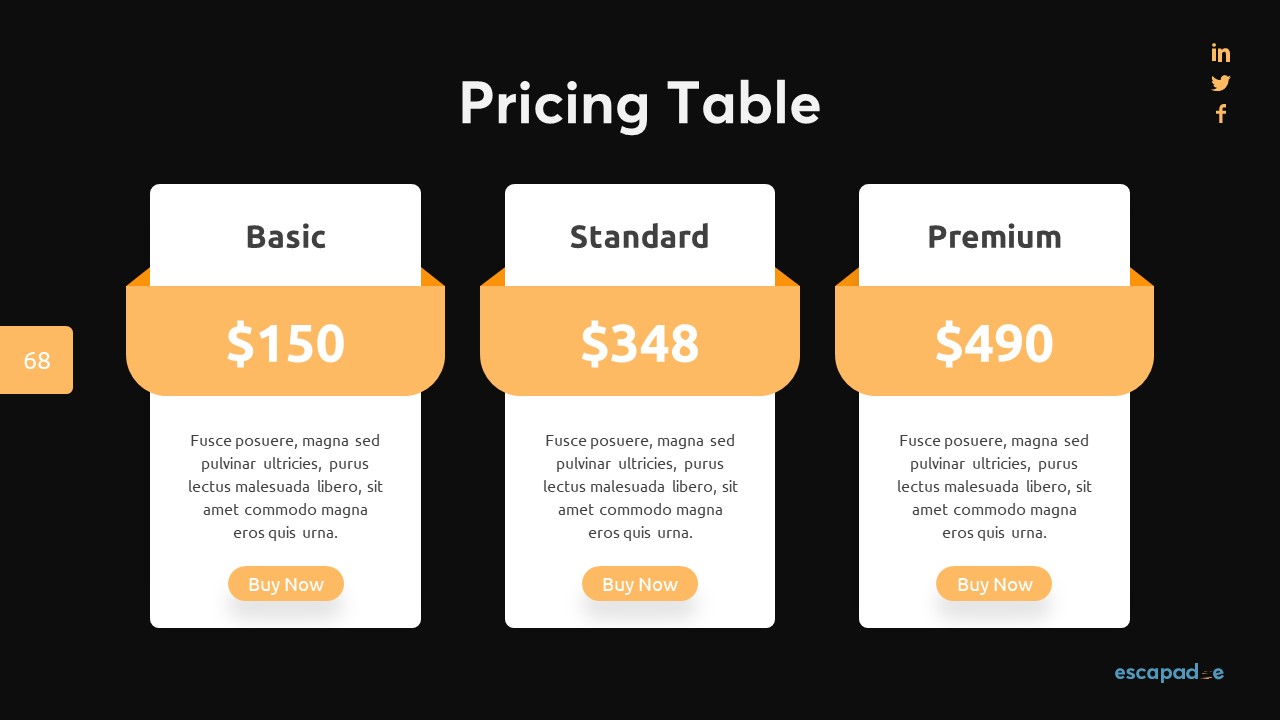1280x720 pixels.
Task: Click the $150 price banner
Action: 286,342
